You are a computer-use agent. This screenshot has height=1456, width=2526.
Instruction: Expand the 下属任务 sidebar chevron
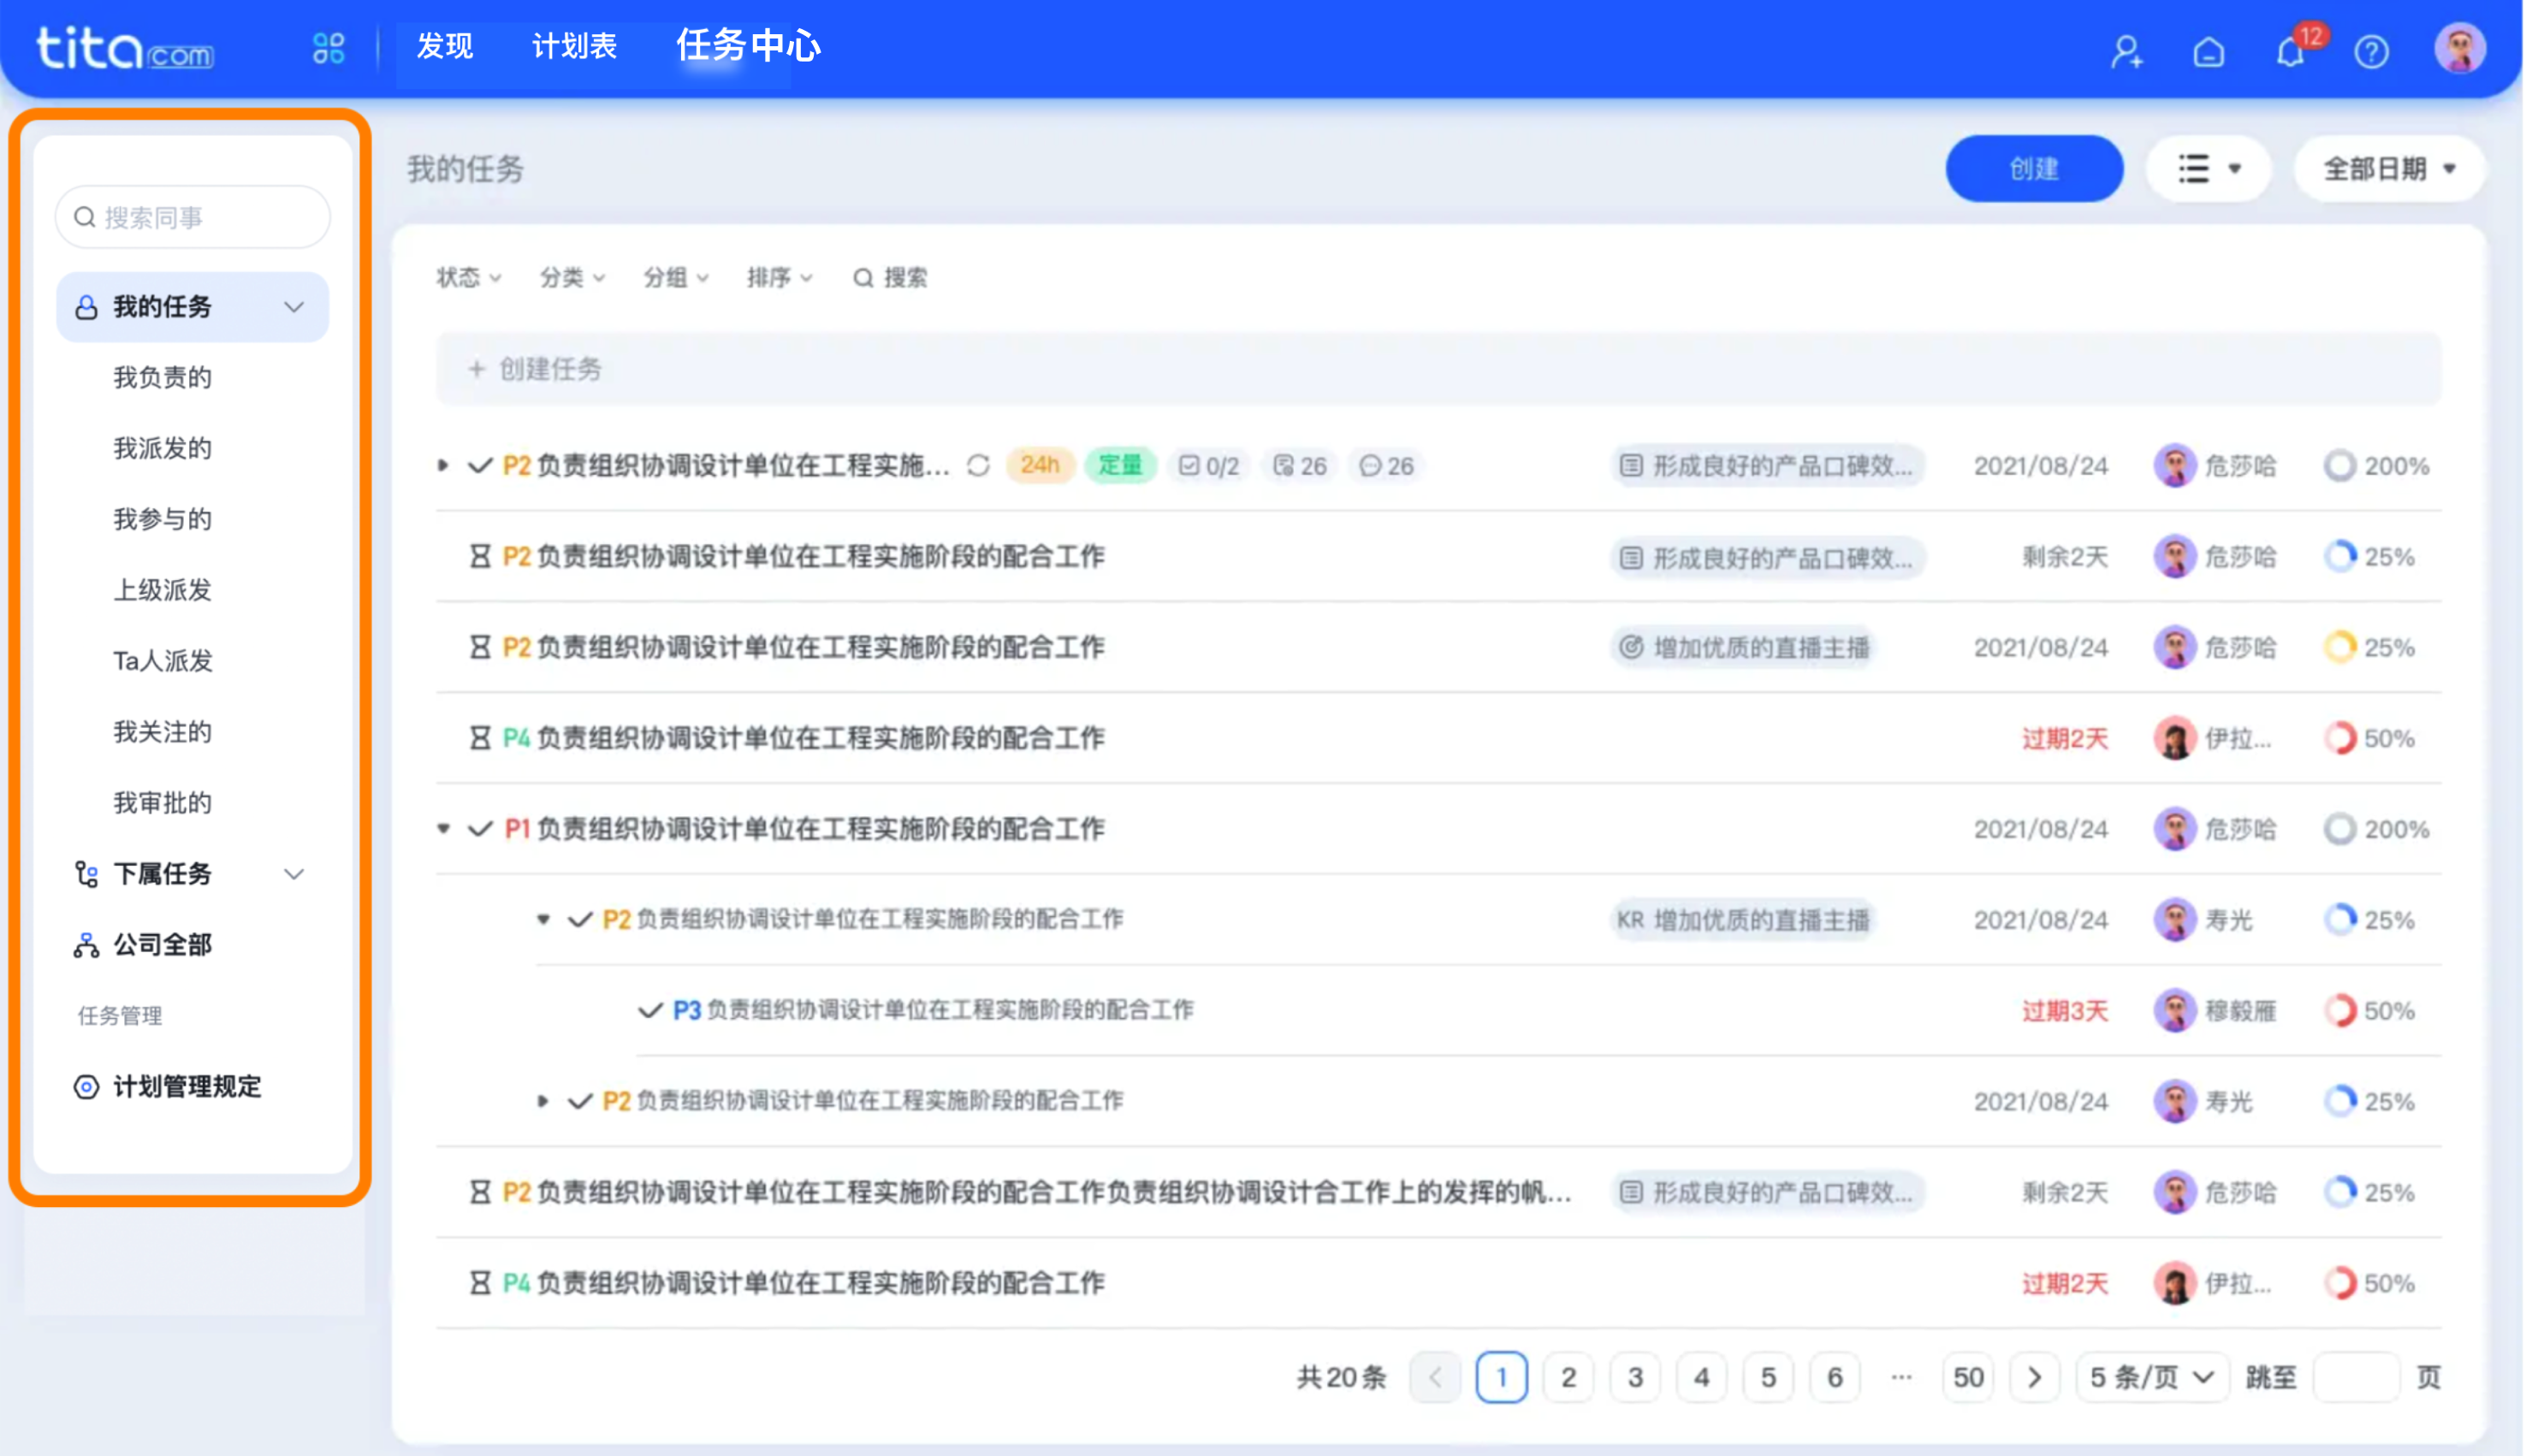pyautogui.click(x=294, y=874)
